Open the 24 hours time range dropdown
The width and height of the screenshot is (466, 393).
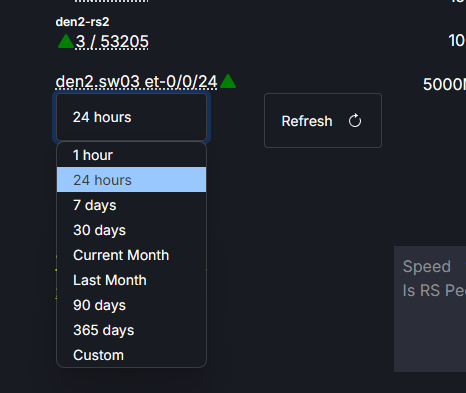[x=131, y=117]
